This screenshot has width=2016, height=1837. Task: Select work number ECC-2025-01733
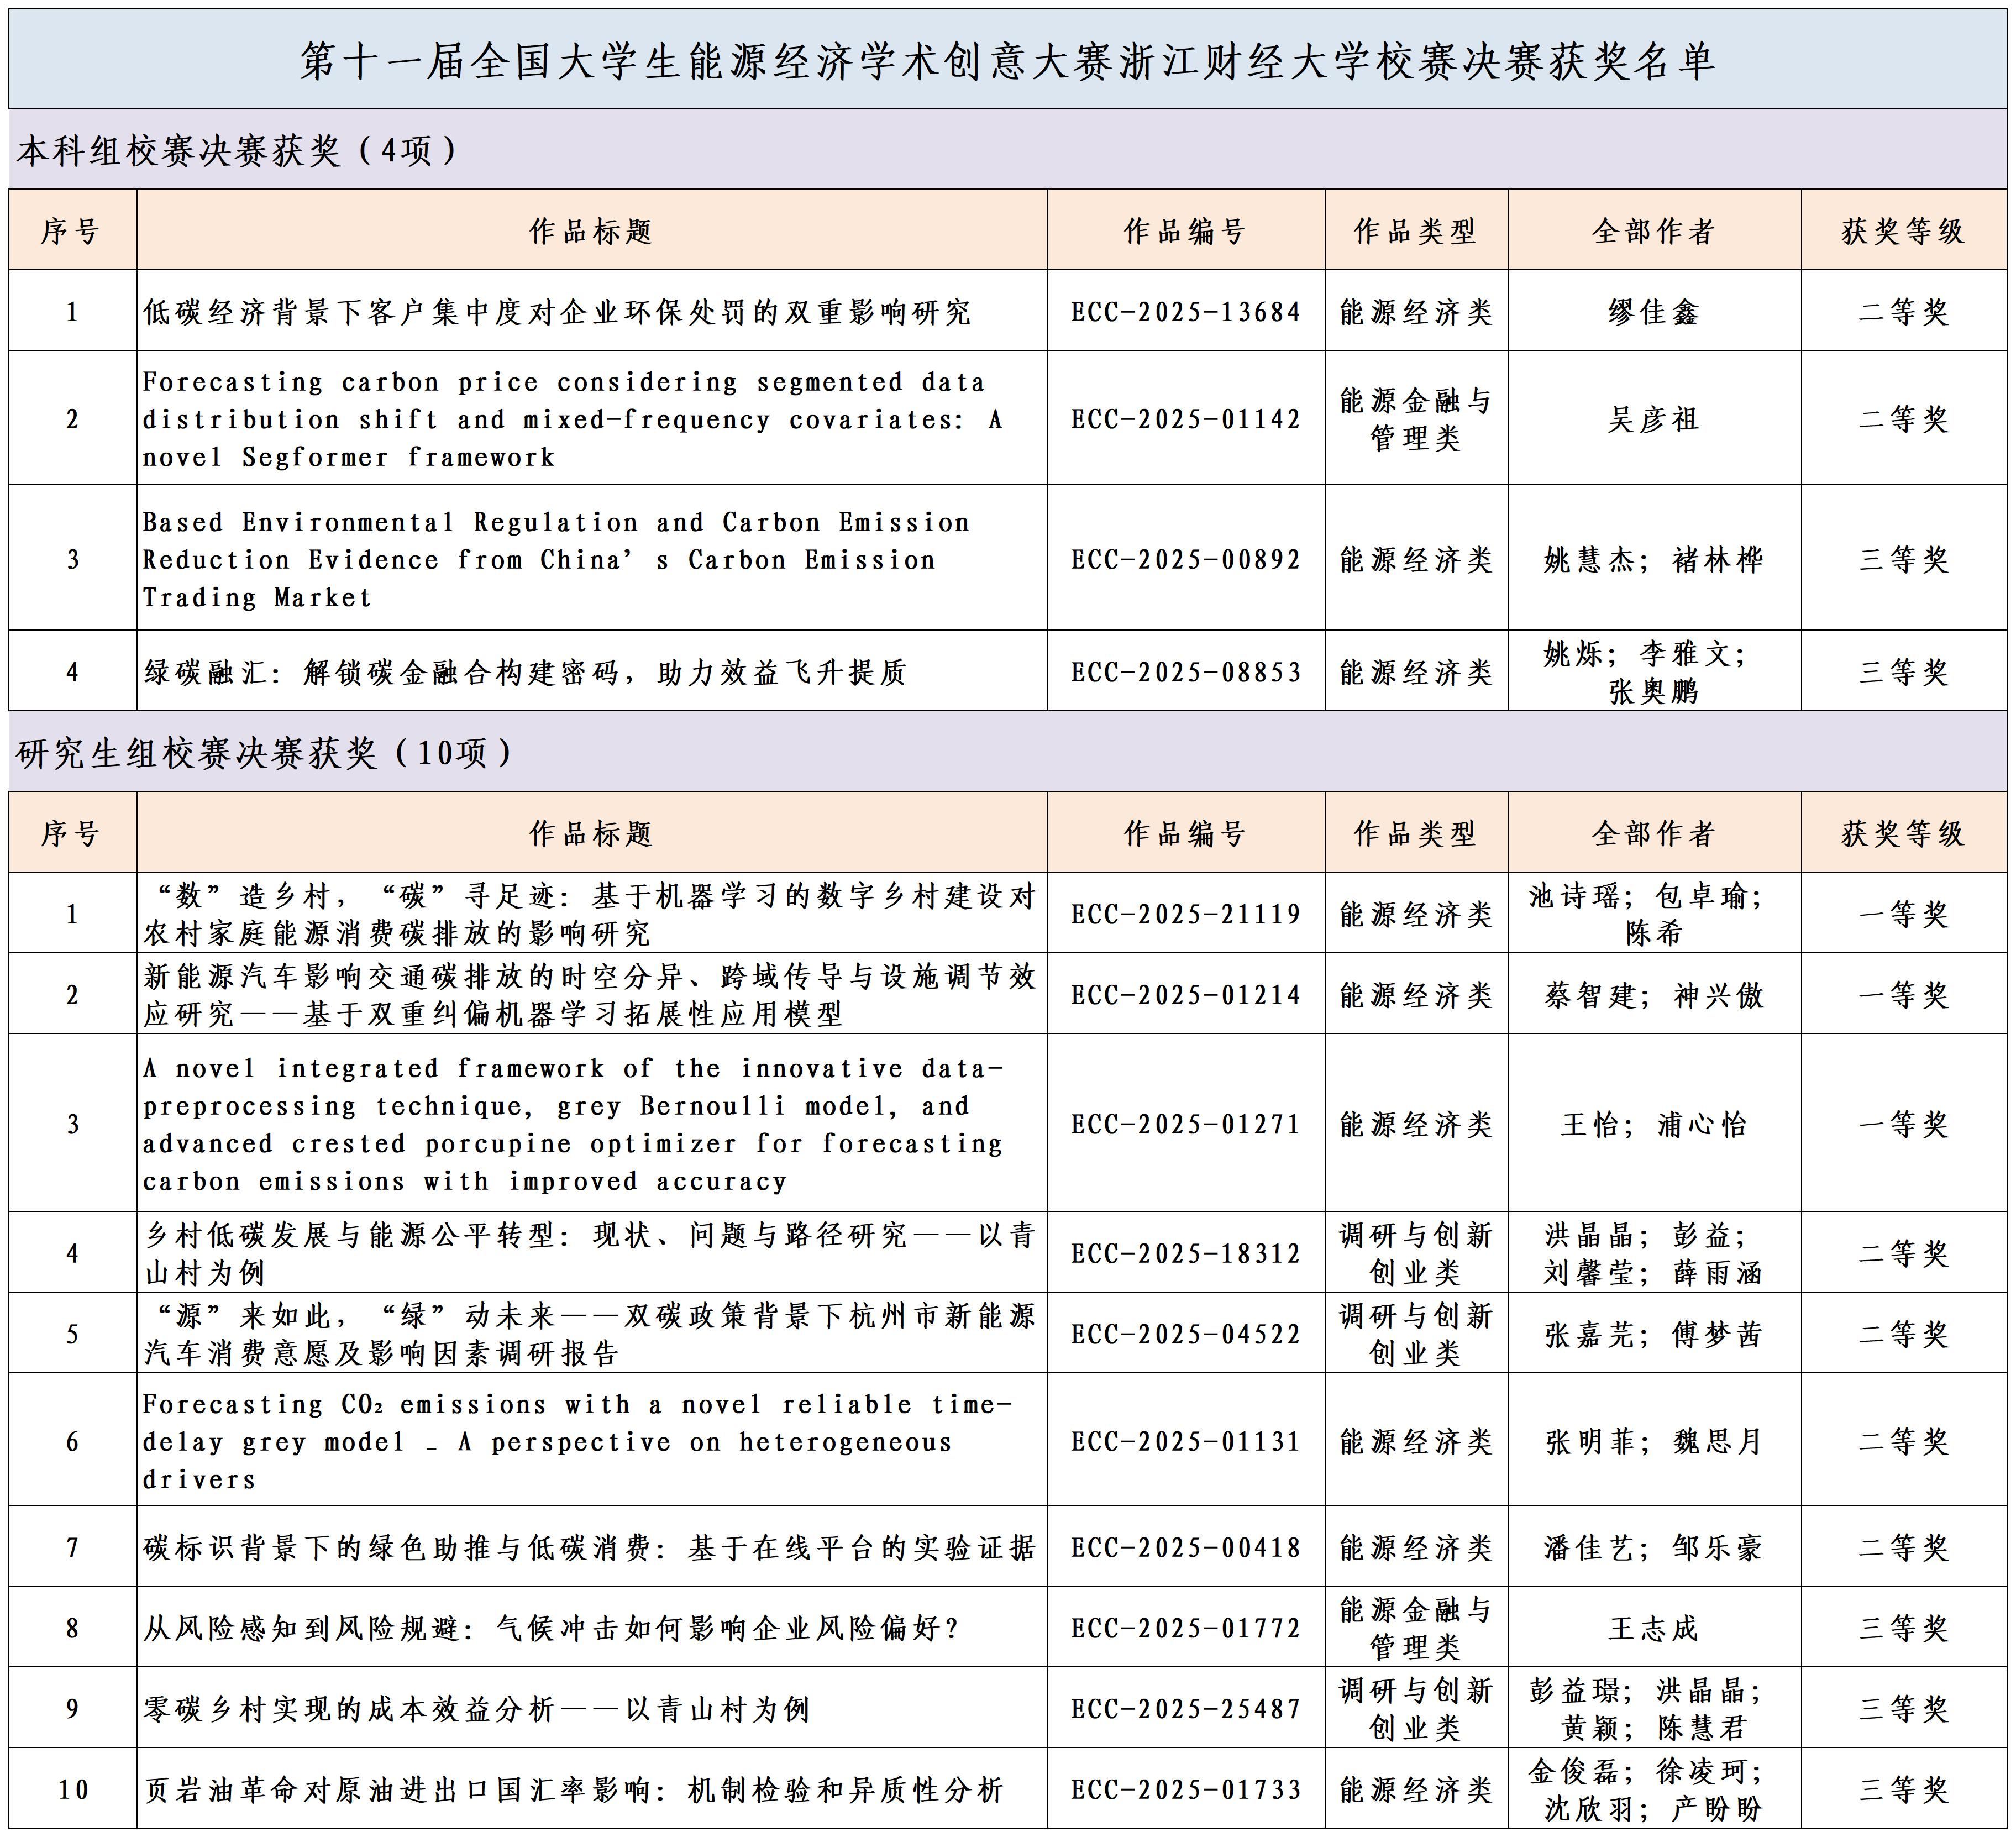[1185, 1790]
